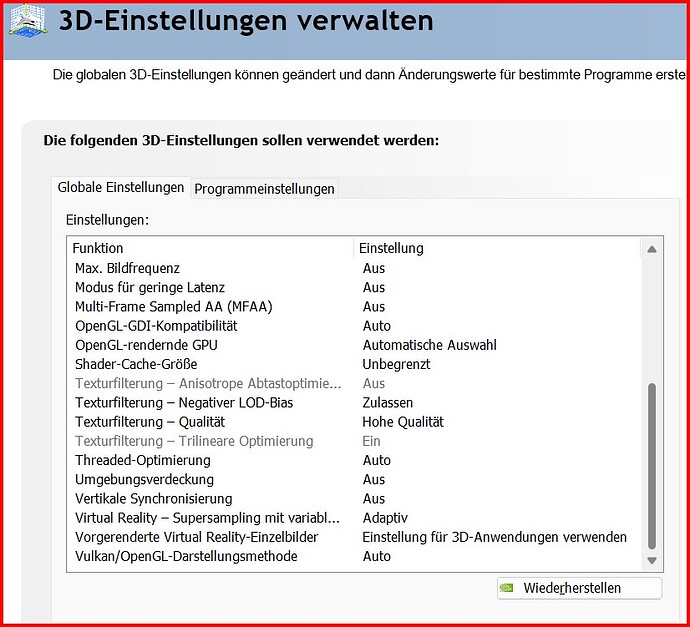Viewport: 690px width, 627px height.
Task: Click the Adaptiv value
Action: (x=385, y=518)
